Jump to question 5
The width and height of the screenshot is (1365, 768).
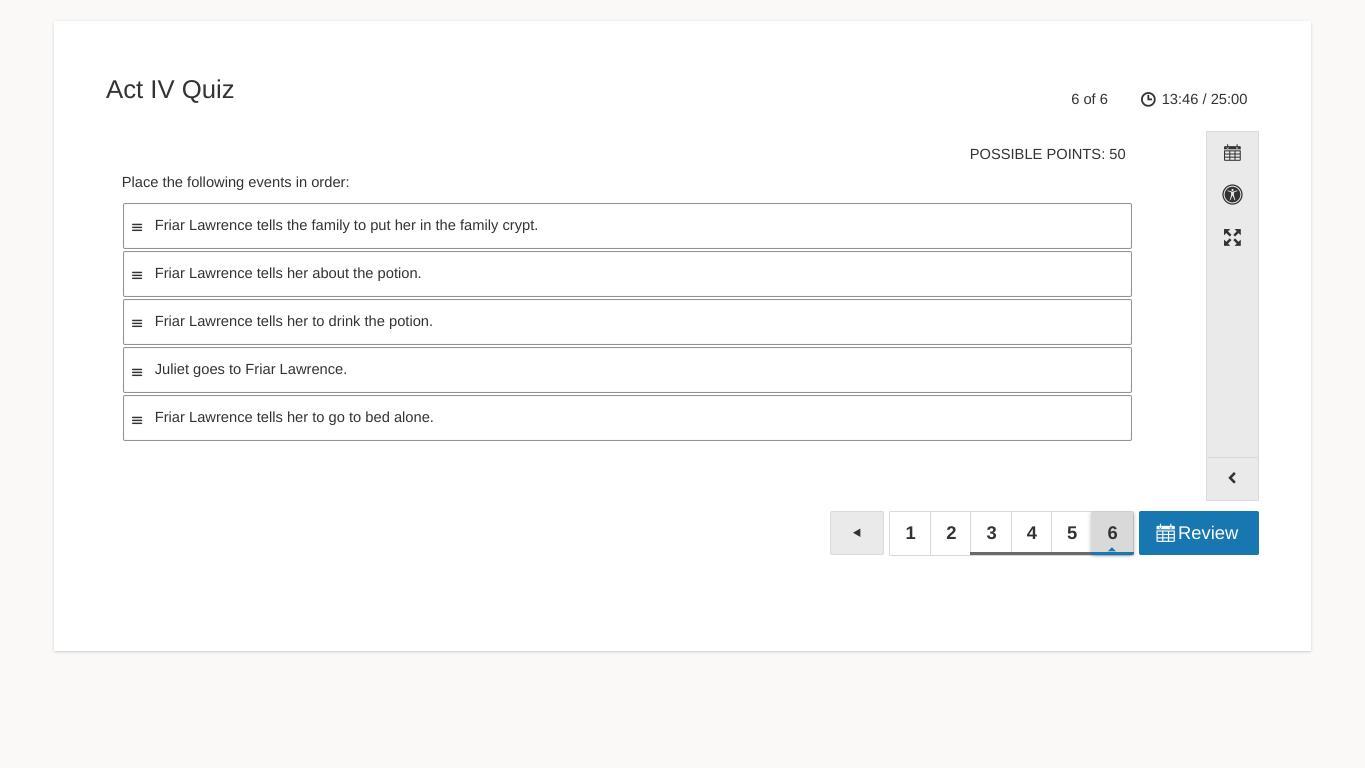point(1071,533)
